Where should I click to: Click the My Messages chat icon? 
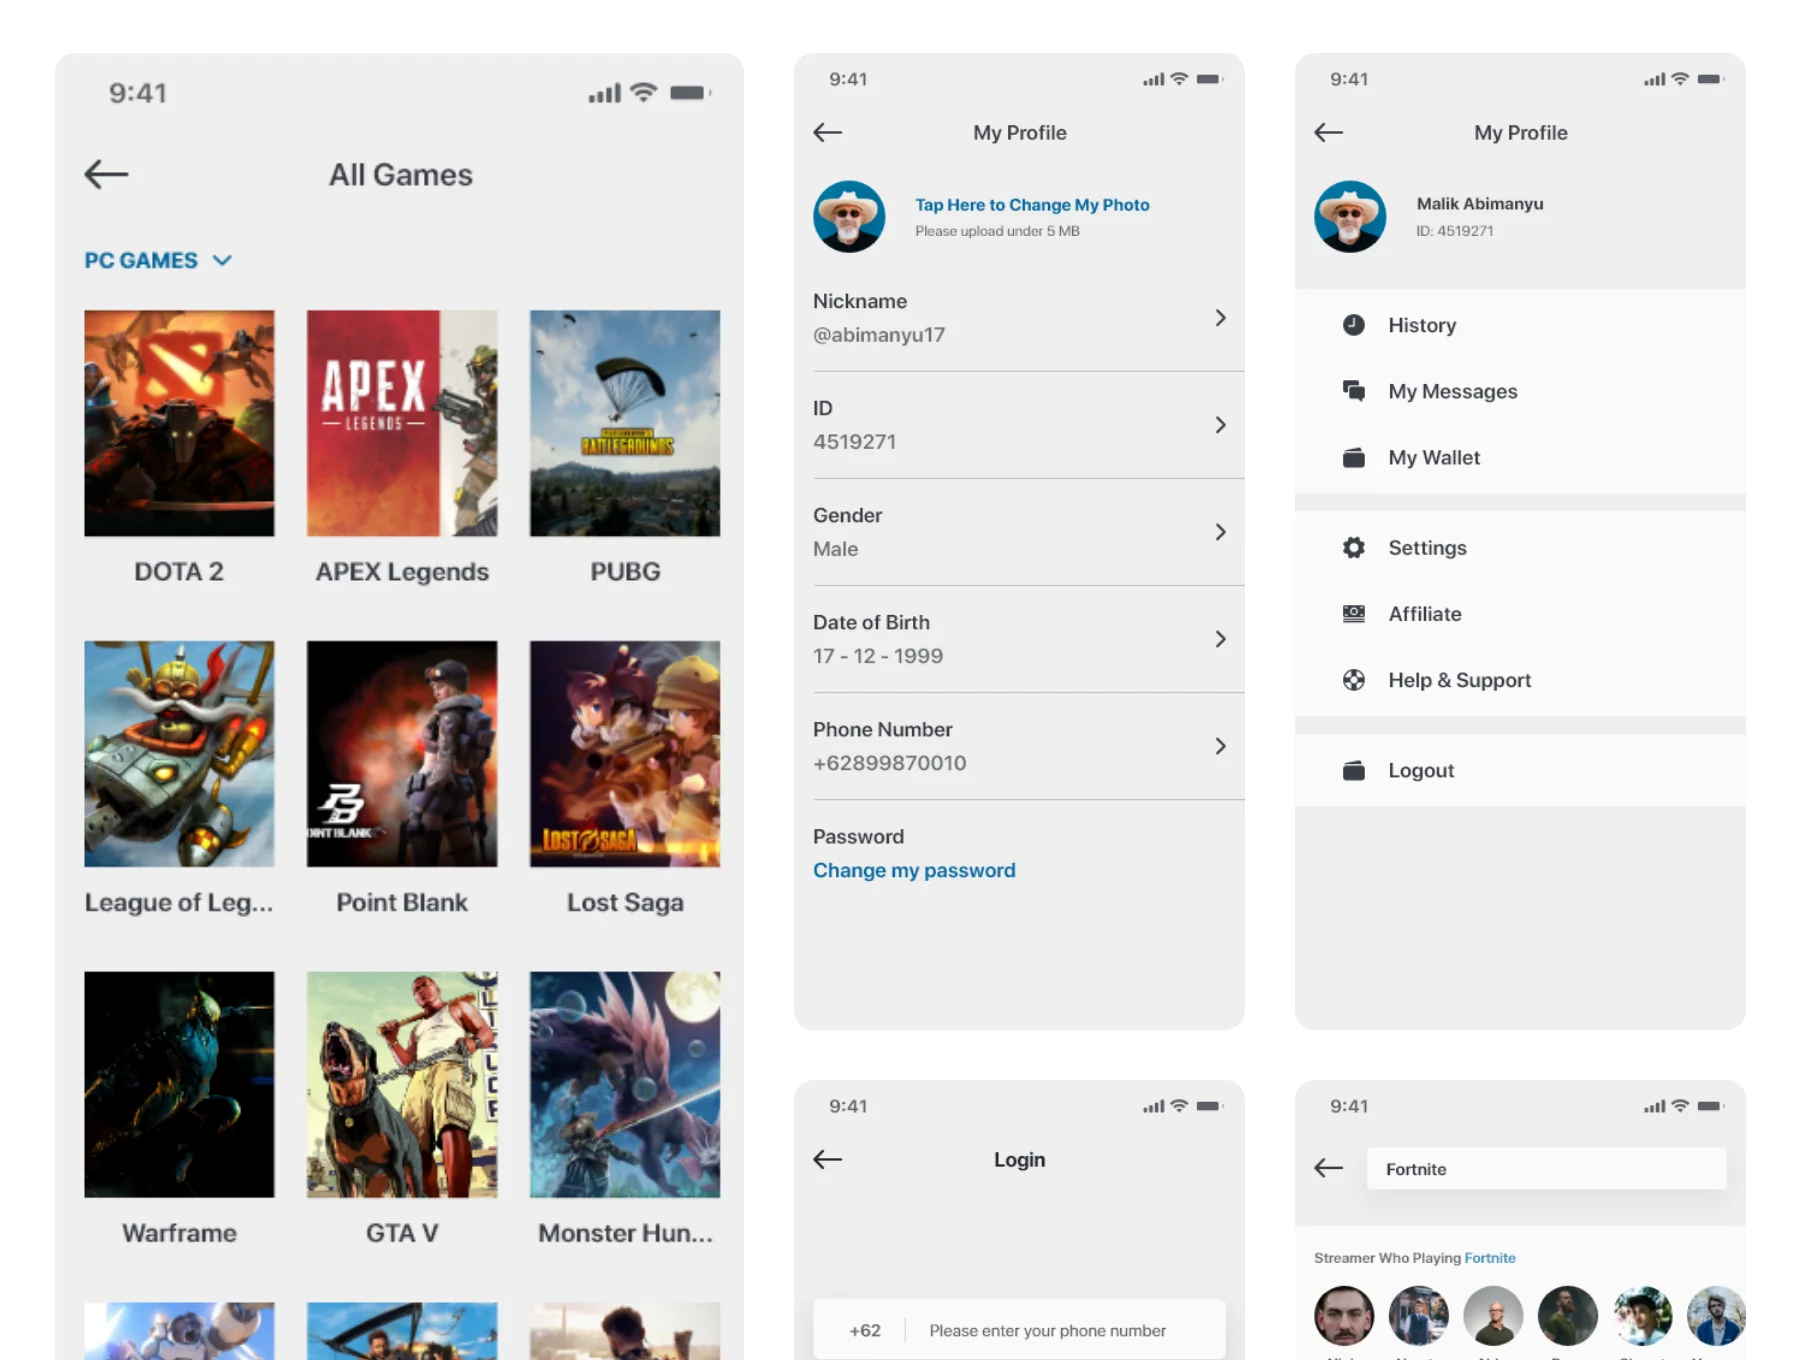point(1354,391)
